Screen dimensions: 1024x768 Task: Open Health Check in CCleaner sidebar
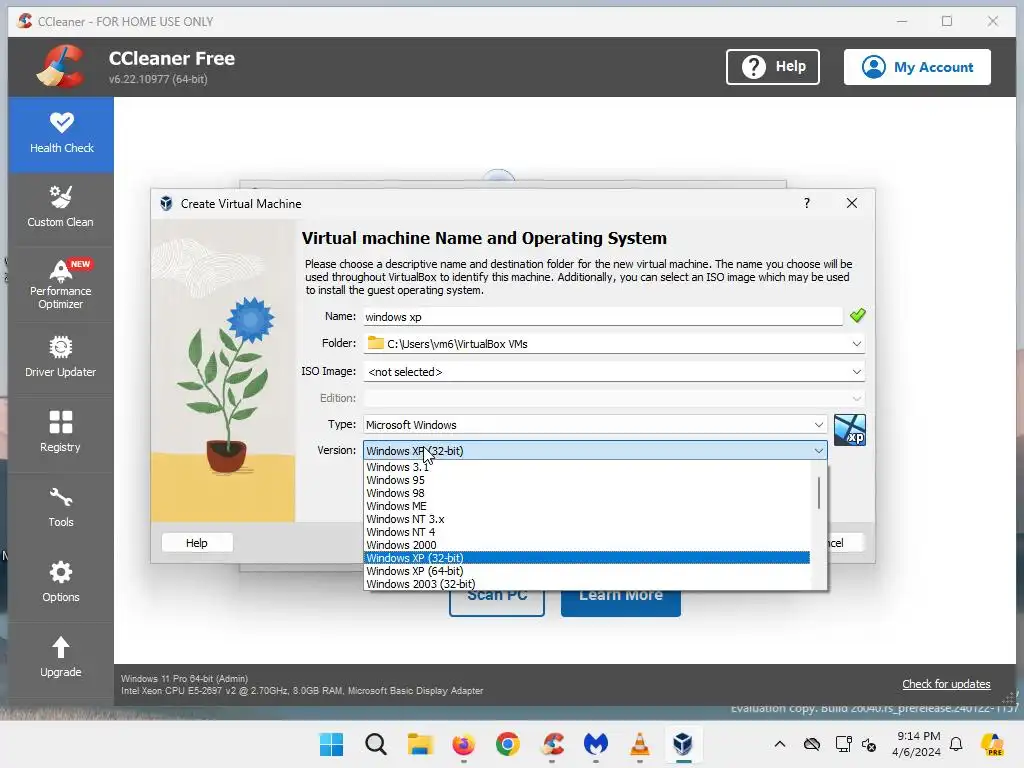(61, 134)
